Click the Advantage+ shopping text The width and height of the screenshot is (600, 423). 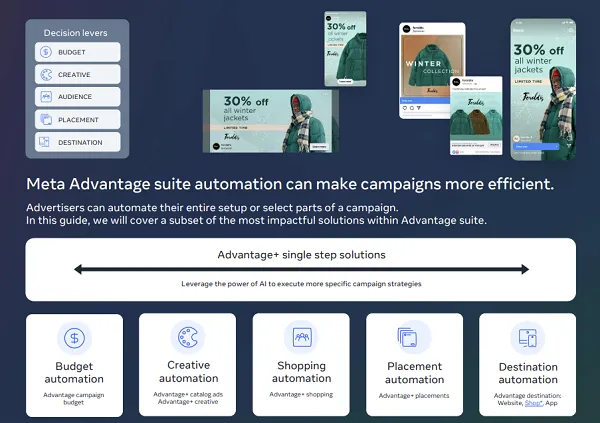[301, 394]
